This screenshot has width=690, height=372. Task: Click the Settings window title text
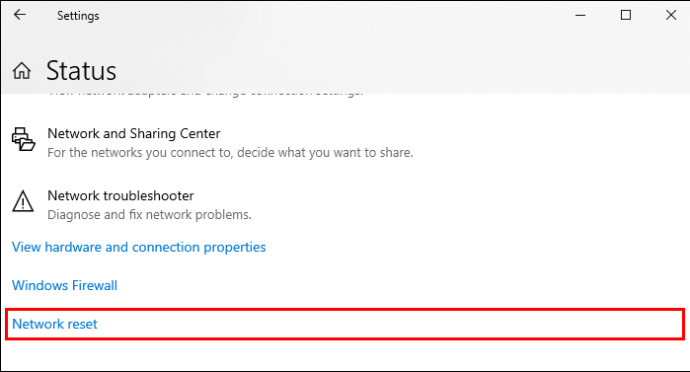pyautogui.click(x=78, y=16)
